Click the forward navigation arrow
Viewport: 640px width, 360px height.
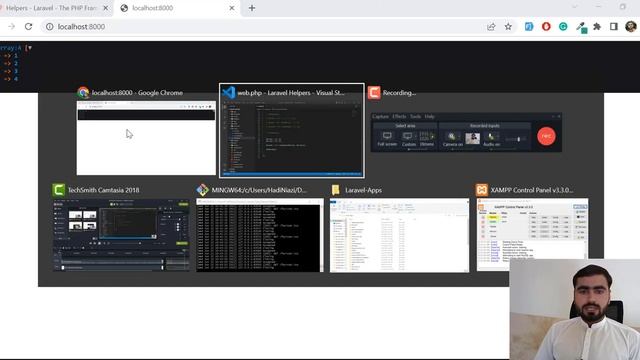tap(11, 27)
